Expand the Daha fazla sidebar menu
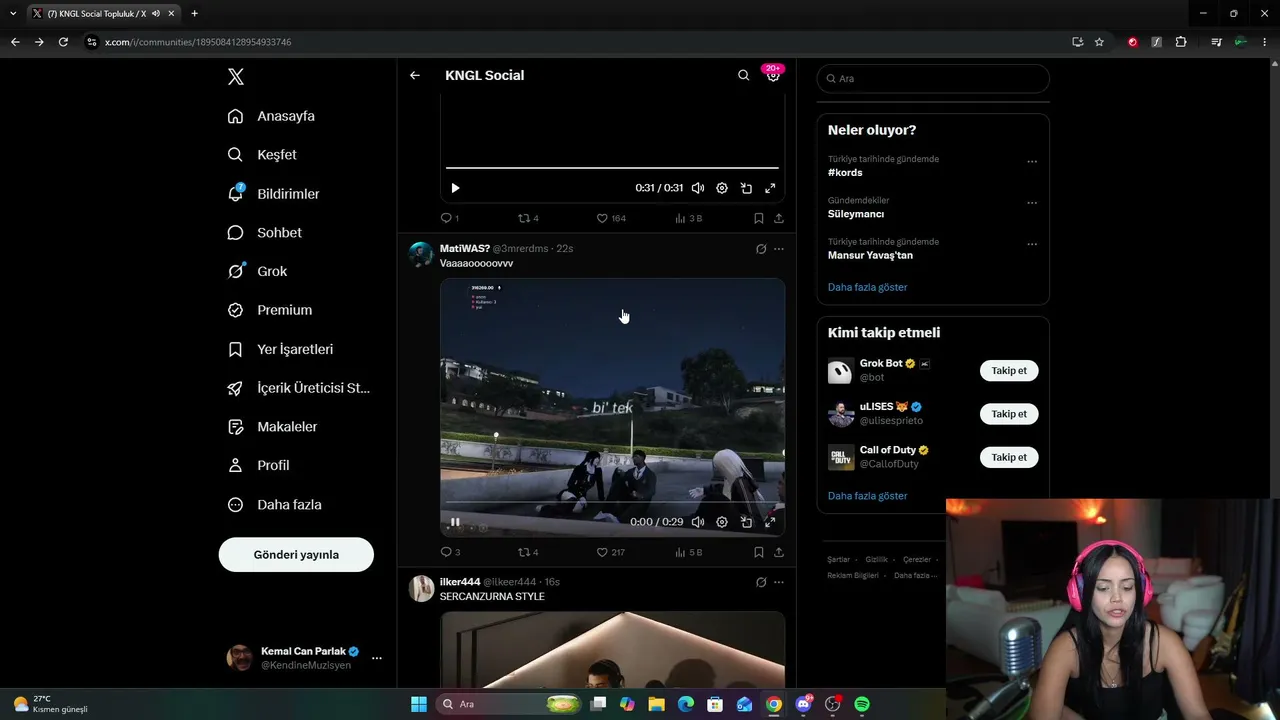This screenshot has width=1280, height=720. tap(274, 505)
